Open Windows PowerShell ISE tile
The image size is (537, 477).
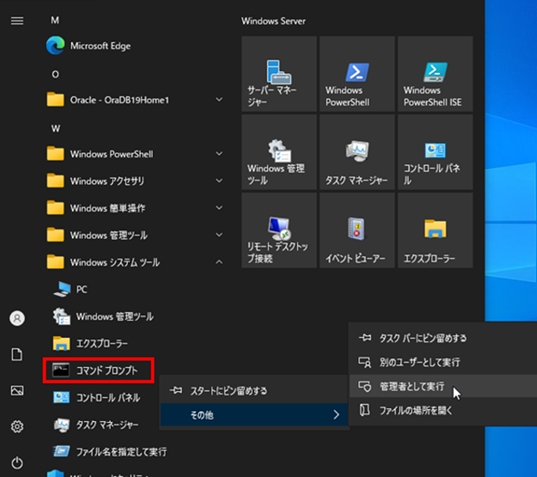435,74
